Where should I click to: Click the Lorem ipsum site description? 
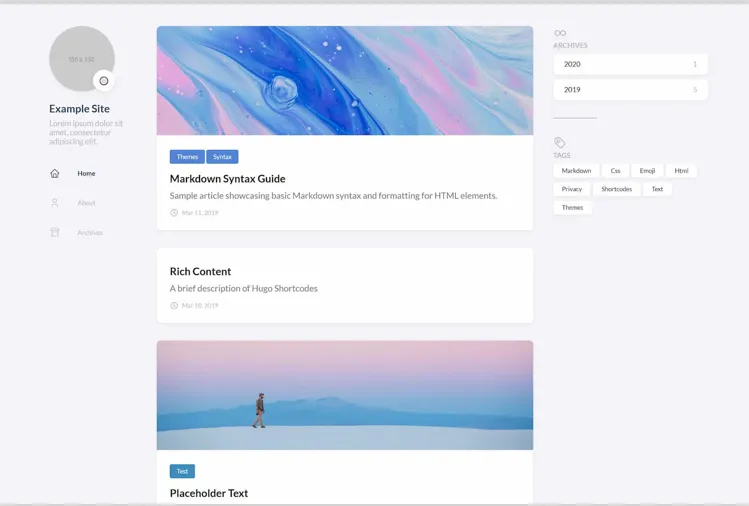(86, 132)
